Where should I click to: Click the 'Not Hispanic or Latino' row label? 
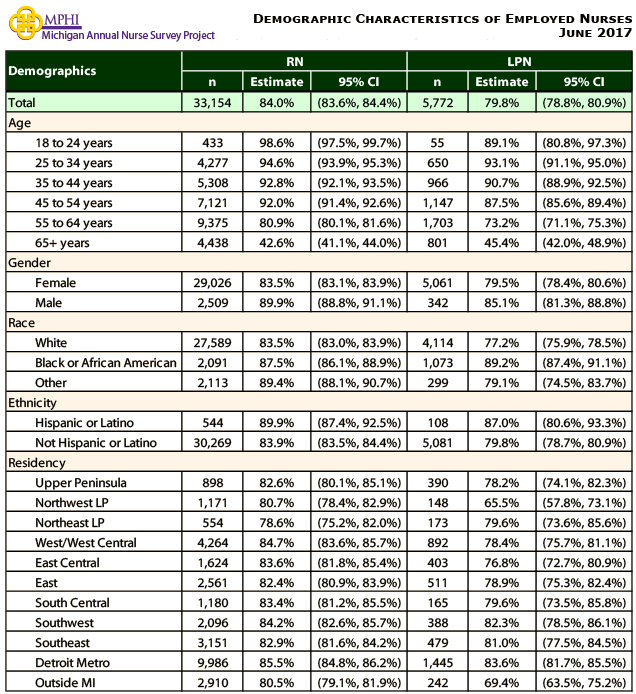(x=96, y=443)
